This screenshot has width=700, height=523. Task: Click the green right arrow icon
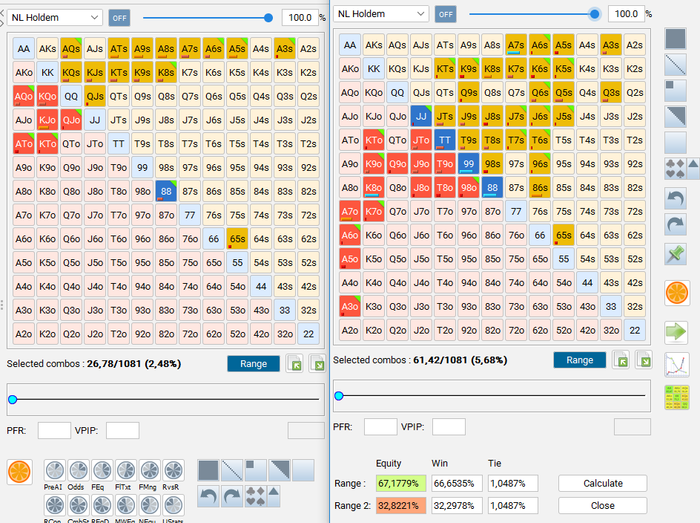676,332
